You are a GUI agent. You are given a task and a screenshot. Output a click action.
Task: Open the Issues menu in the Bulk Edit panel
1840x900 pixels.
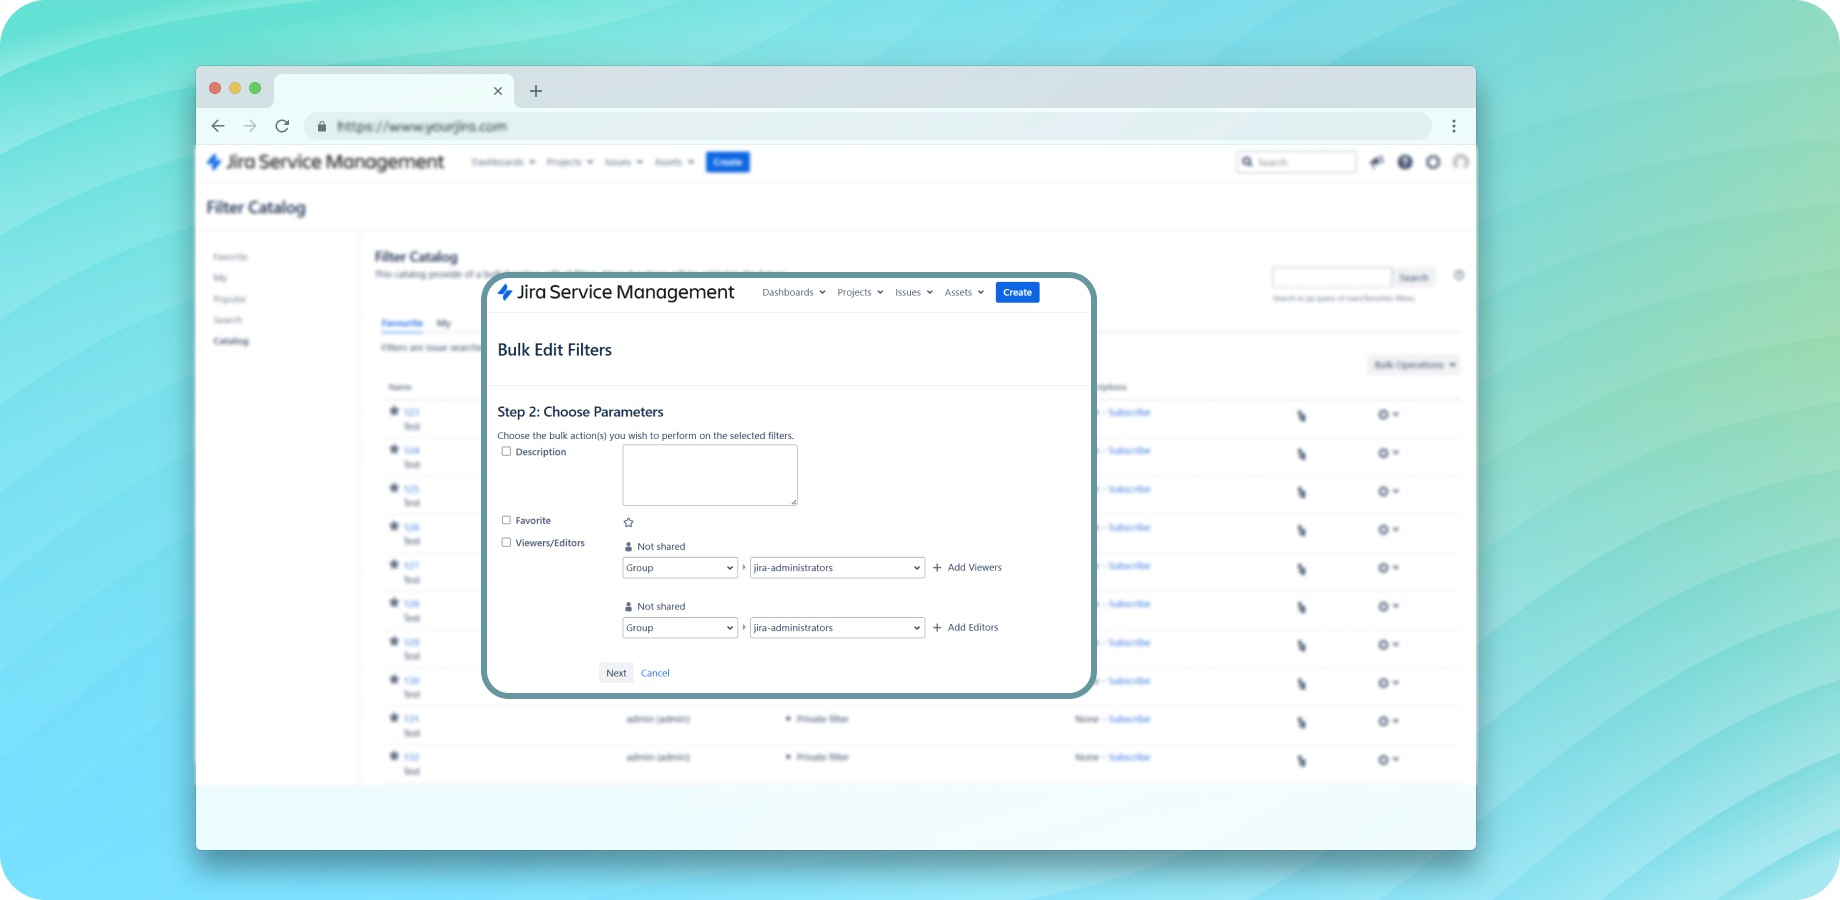[914, 293]
